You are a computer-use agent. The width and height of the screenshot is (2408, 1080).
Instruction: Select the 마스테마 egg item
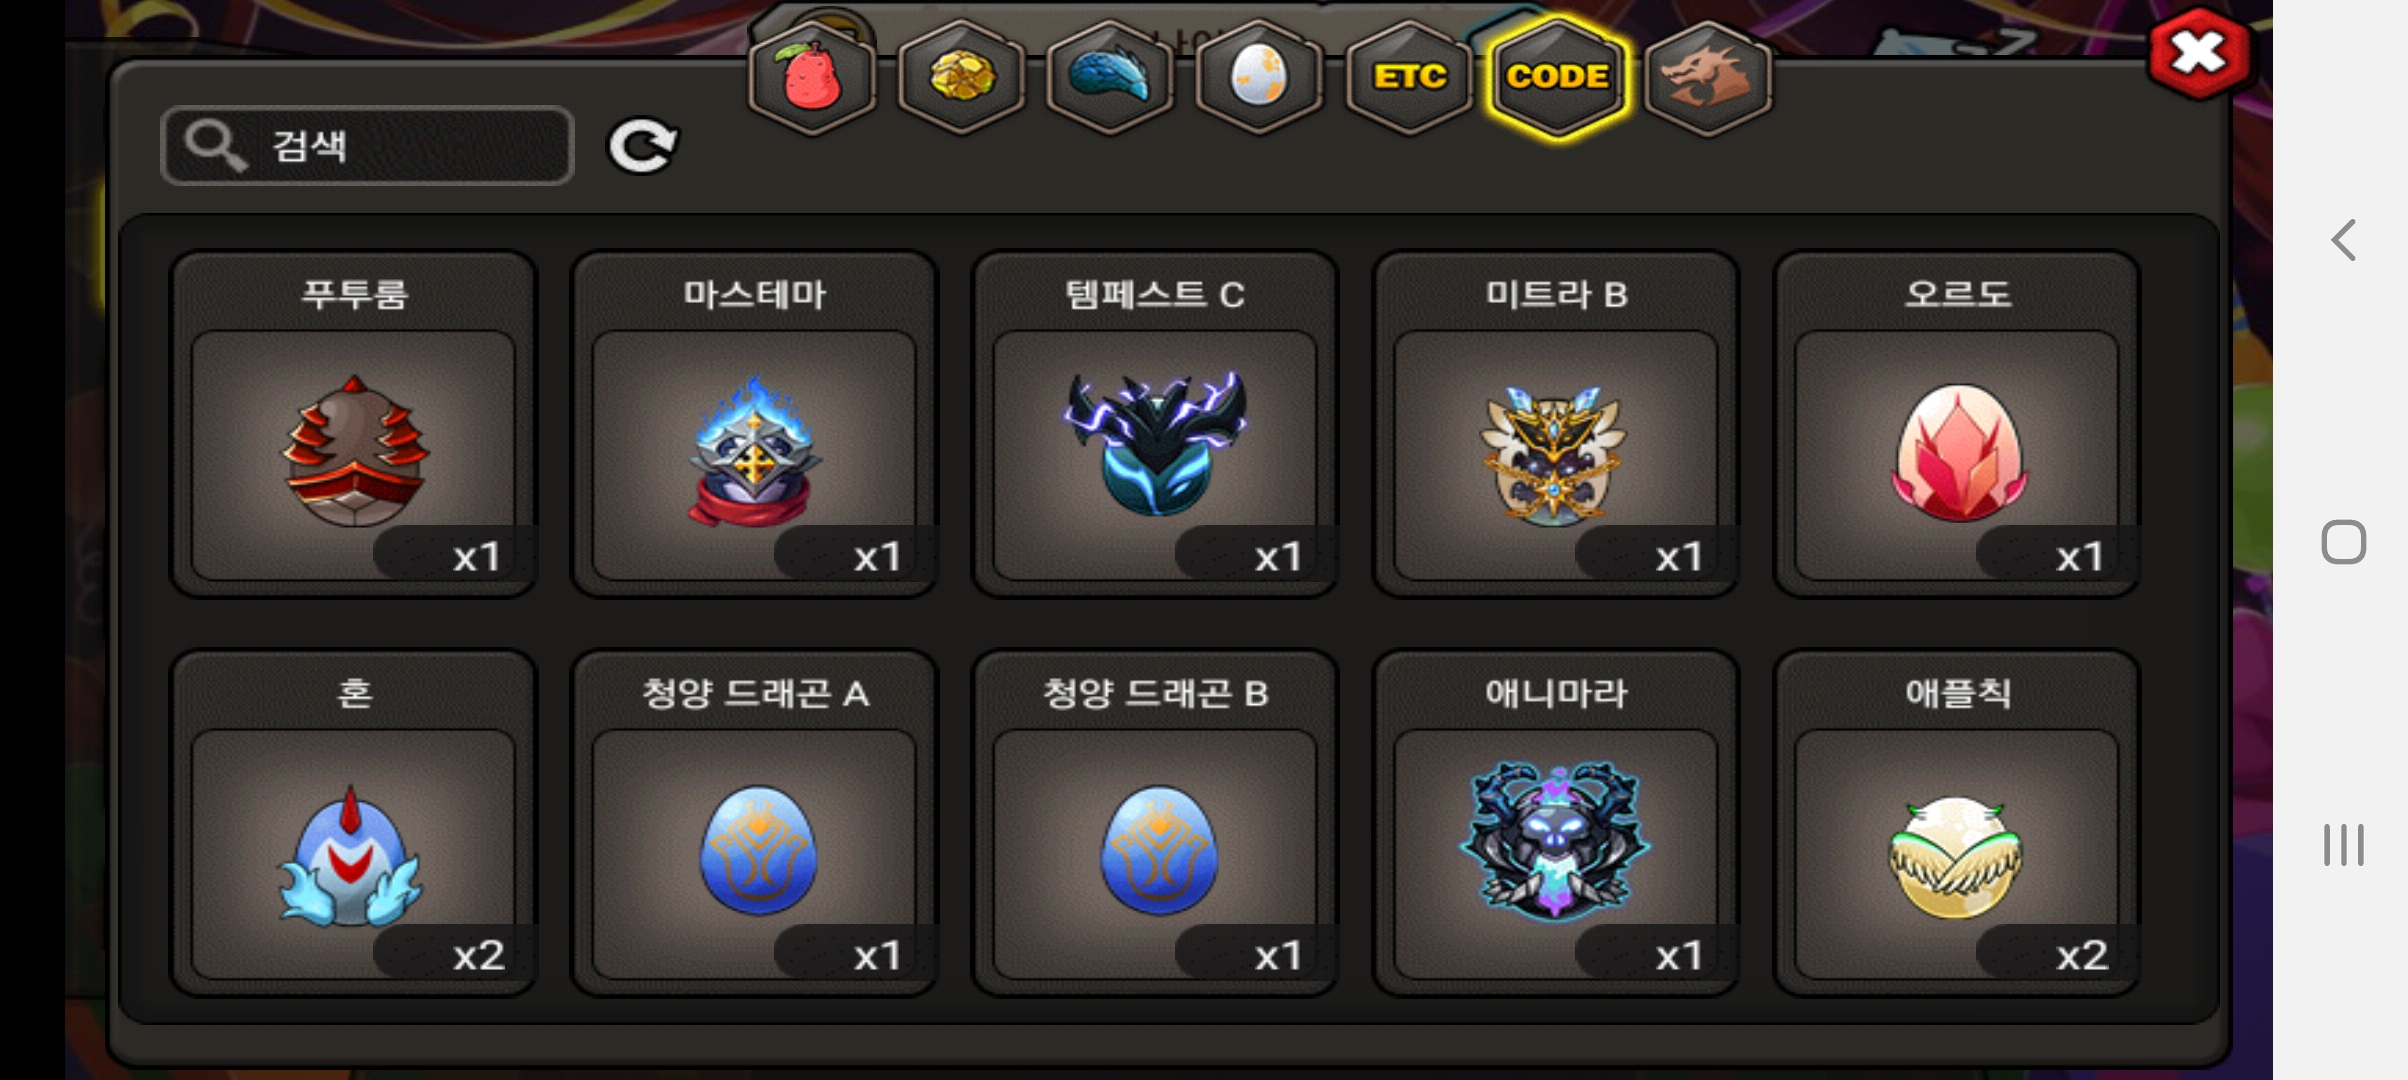(x=755, y=424)
